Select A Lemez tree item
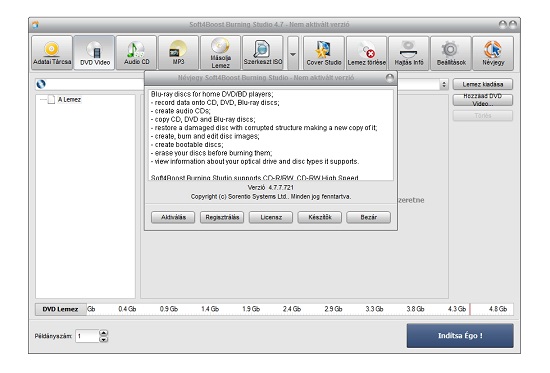550x373 pixels. pos(69,100)
